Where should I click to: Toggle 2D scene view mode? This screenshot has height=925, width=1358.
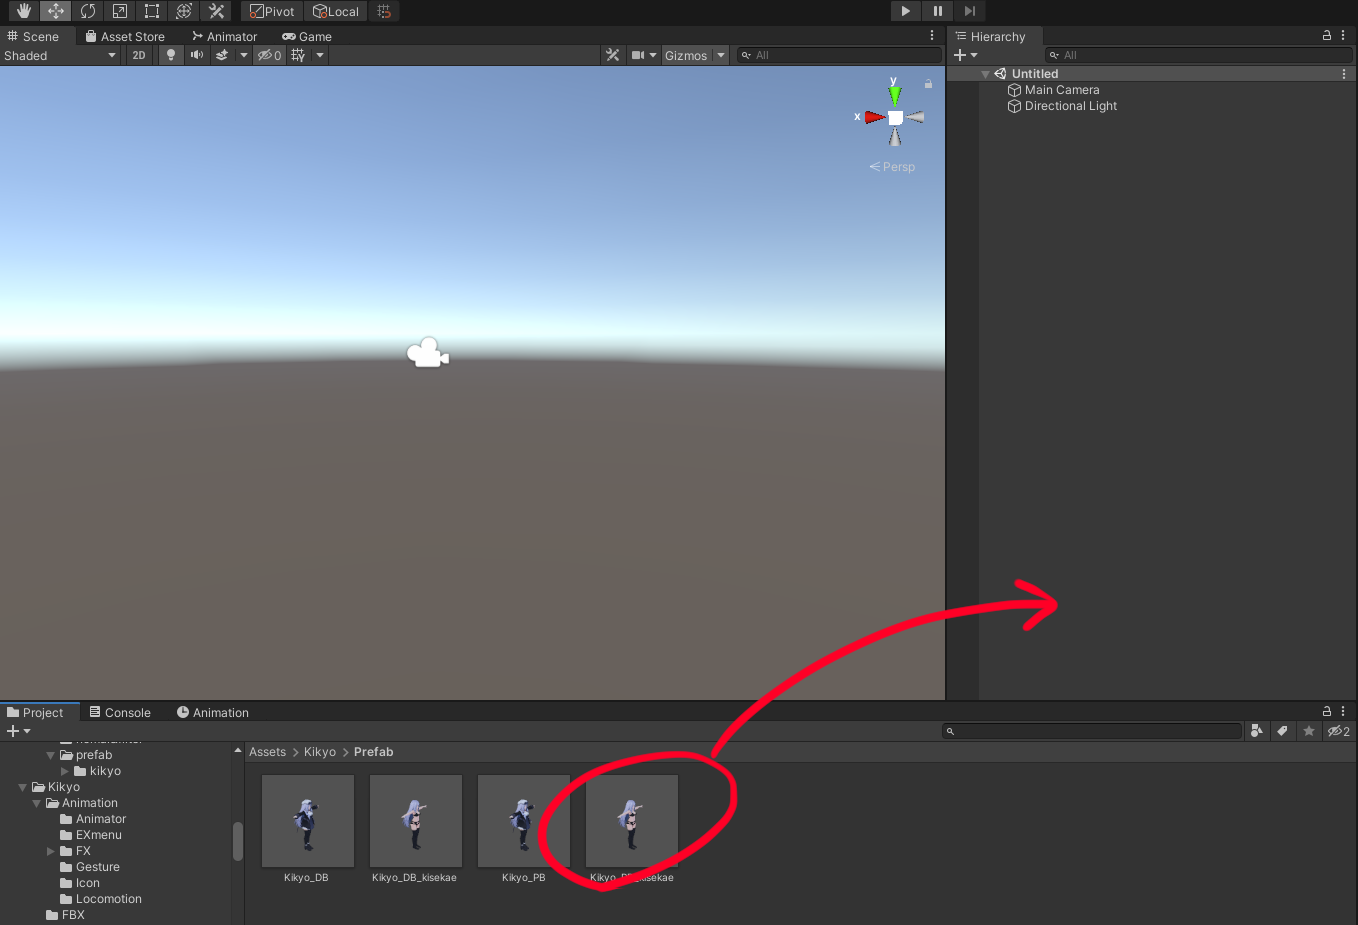139,55
